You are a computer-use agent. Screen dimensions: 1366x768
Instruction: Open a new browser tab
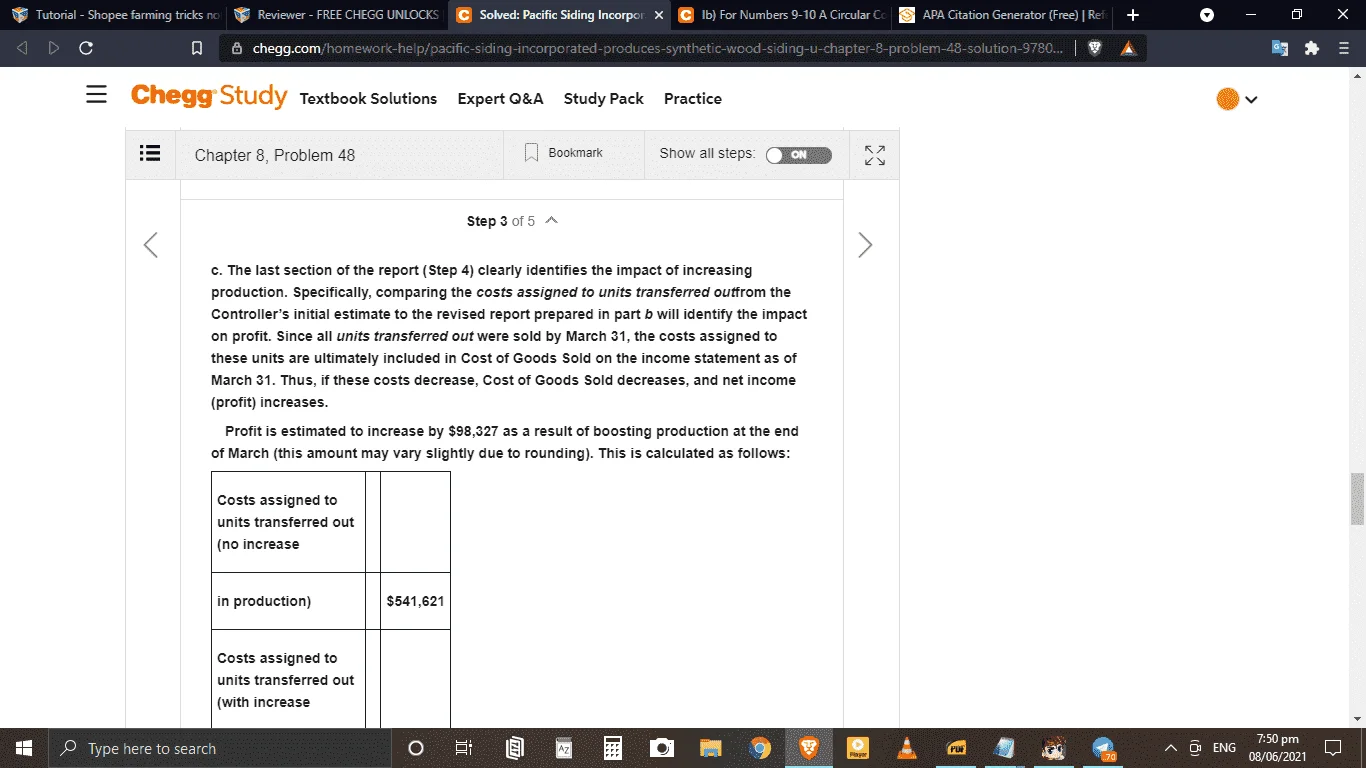tap(1132, 15)
